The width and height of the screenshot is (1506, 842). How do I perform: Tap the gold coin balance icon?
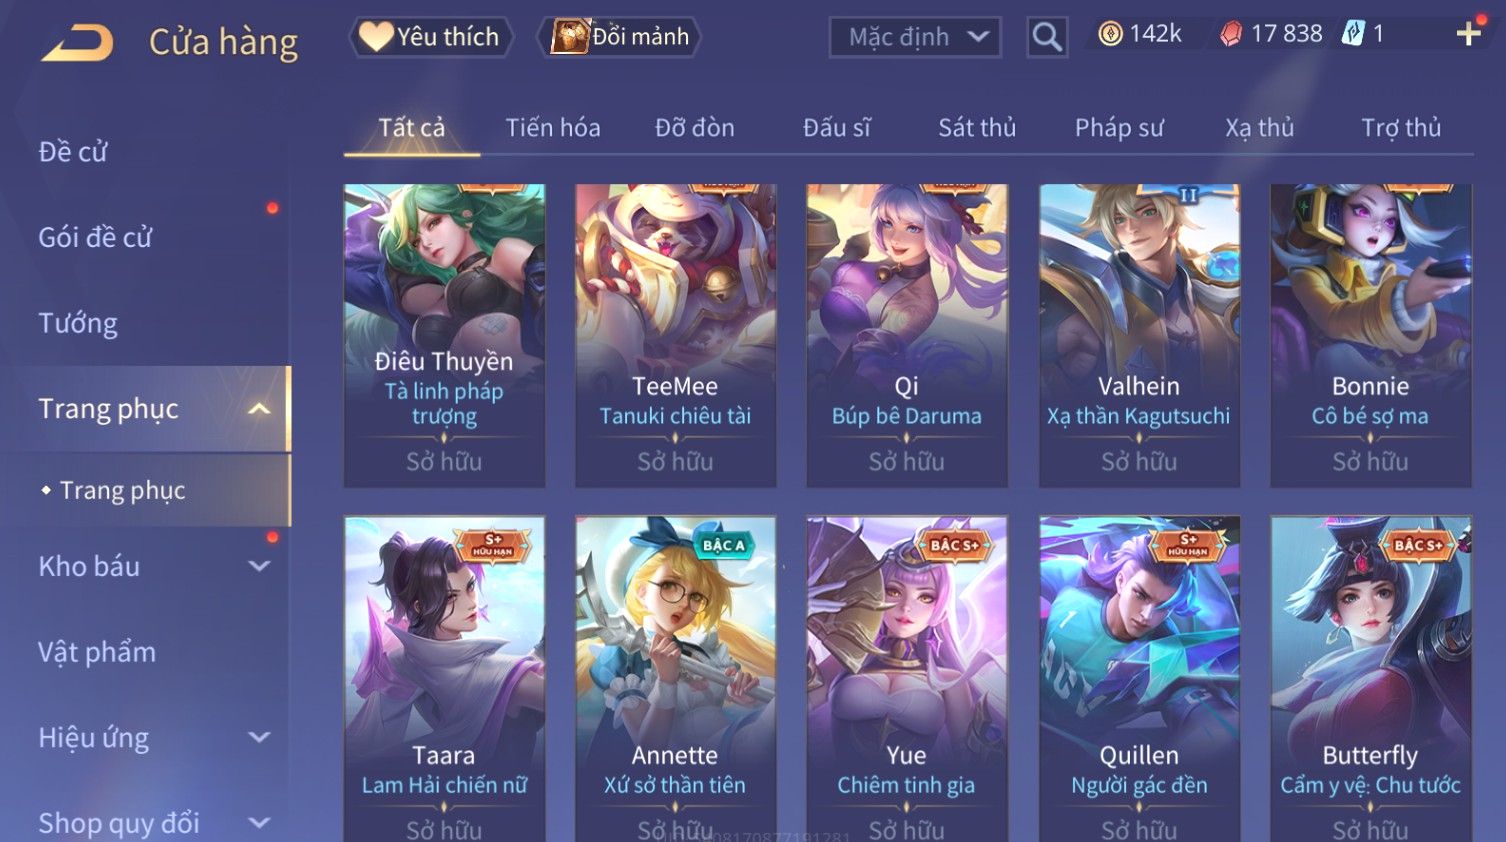[x=1110, y=34]
